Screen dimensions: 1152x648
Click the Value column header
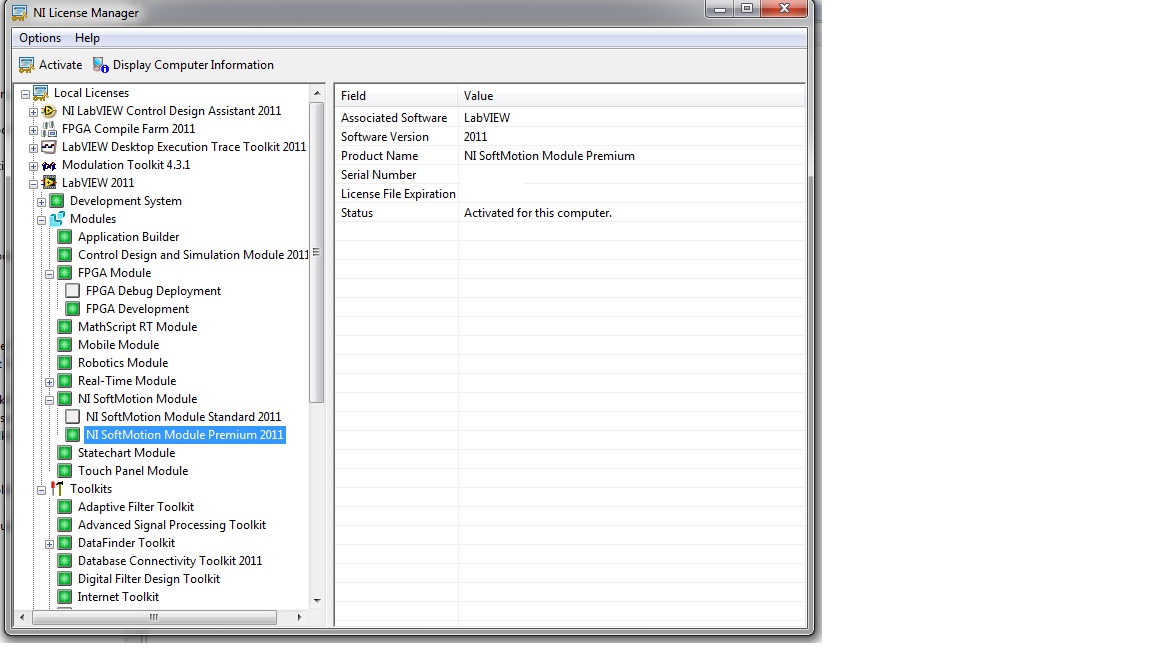631,96
